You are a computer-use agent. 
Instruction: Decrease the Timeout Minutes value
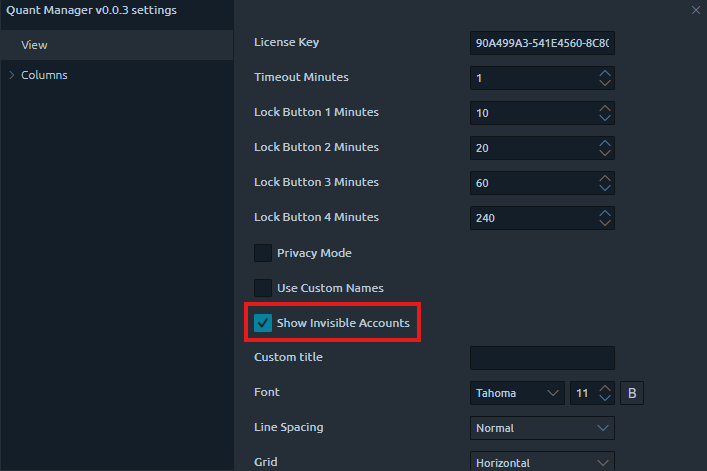[604, 83]
